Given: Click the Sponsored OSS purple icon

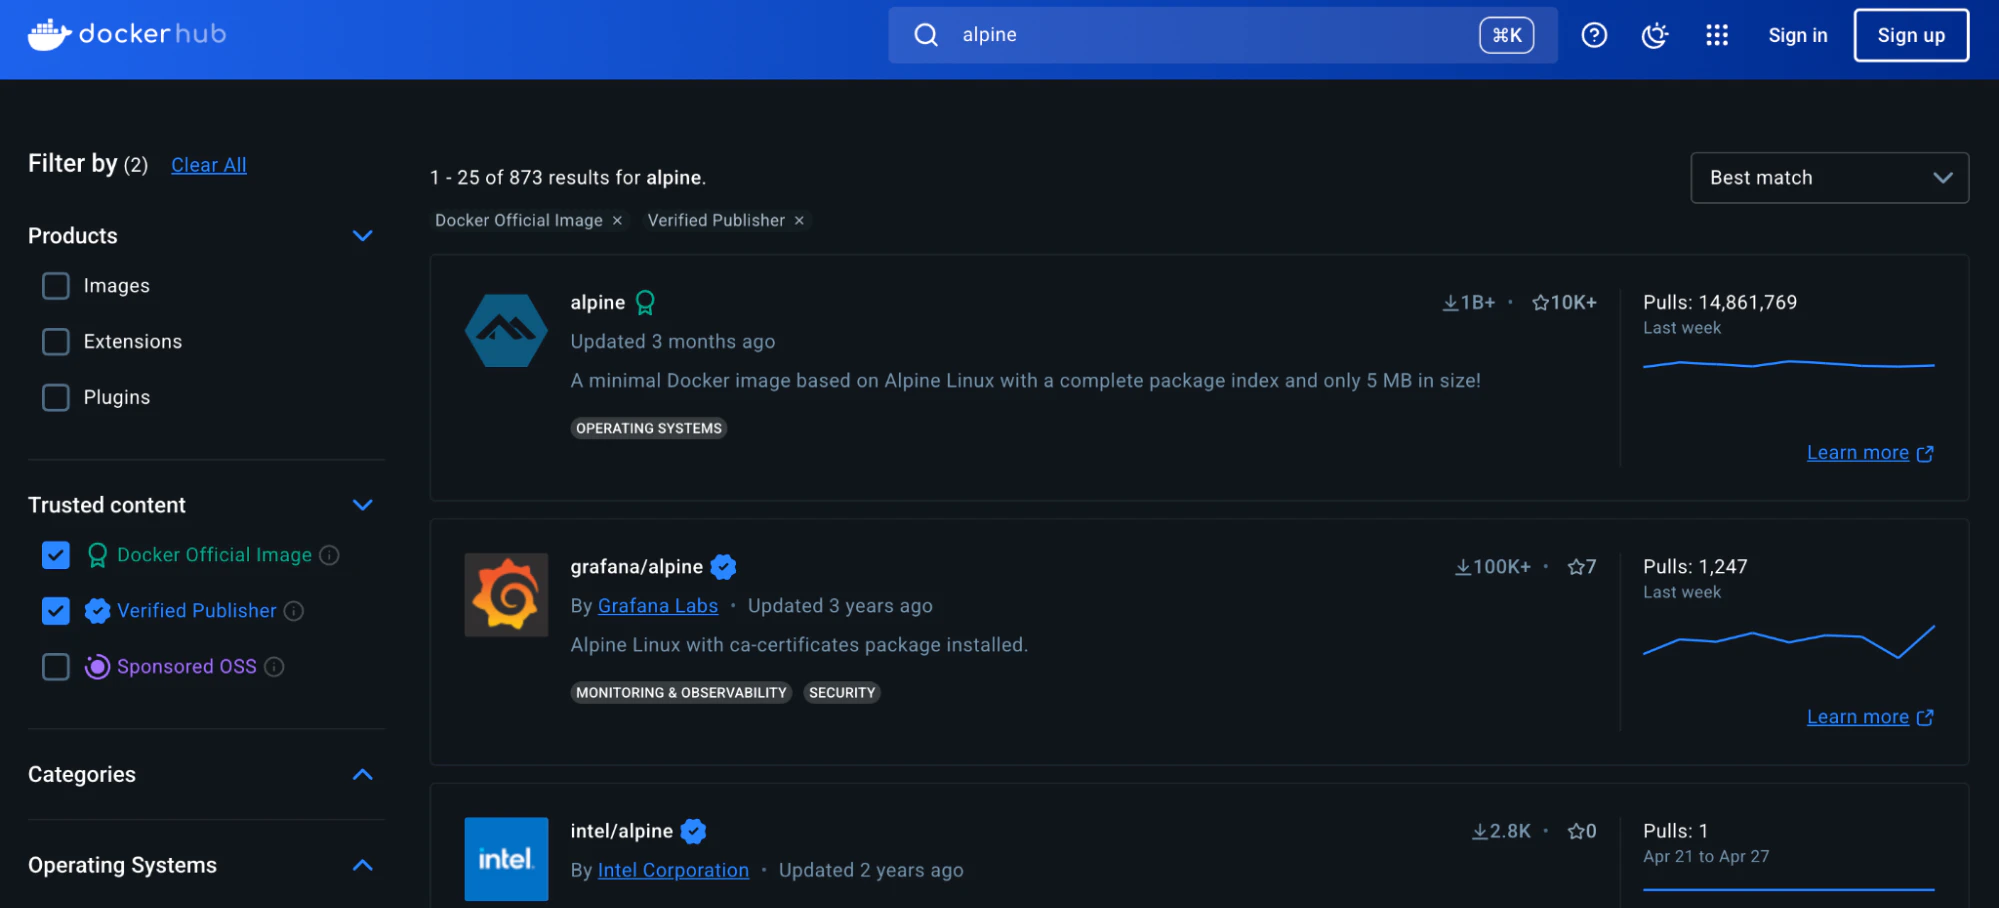Looking at the screenshot, I should click(97, 667).
